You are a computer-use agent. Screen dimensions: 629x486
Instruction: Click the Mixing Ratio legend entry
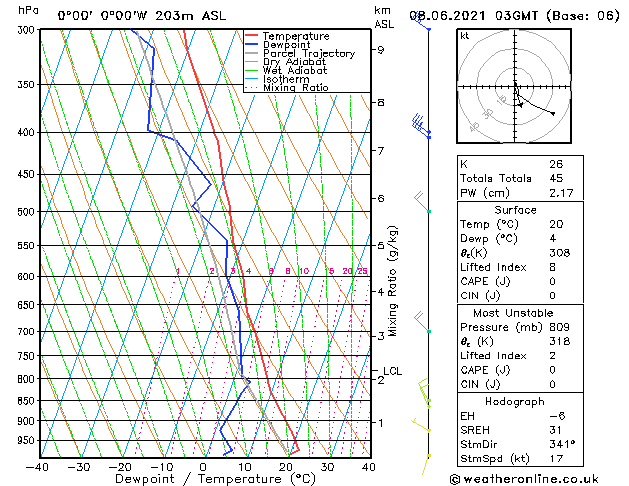(286, 87)
